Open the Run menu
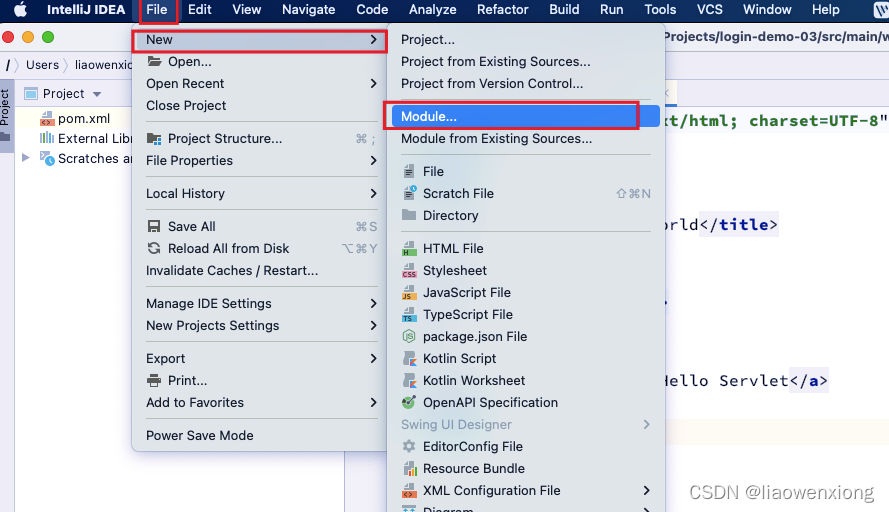Viewport: 889px width, 512px height. pyautogui.click(x=611, y=10)
